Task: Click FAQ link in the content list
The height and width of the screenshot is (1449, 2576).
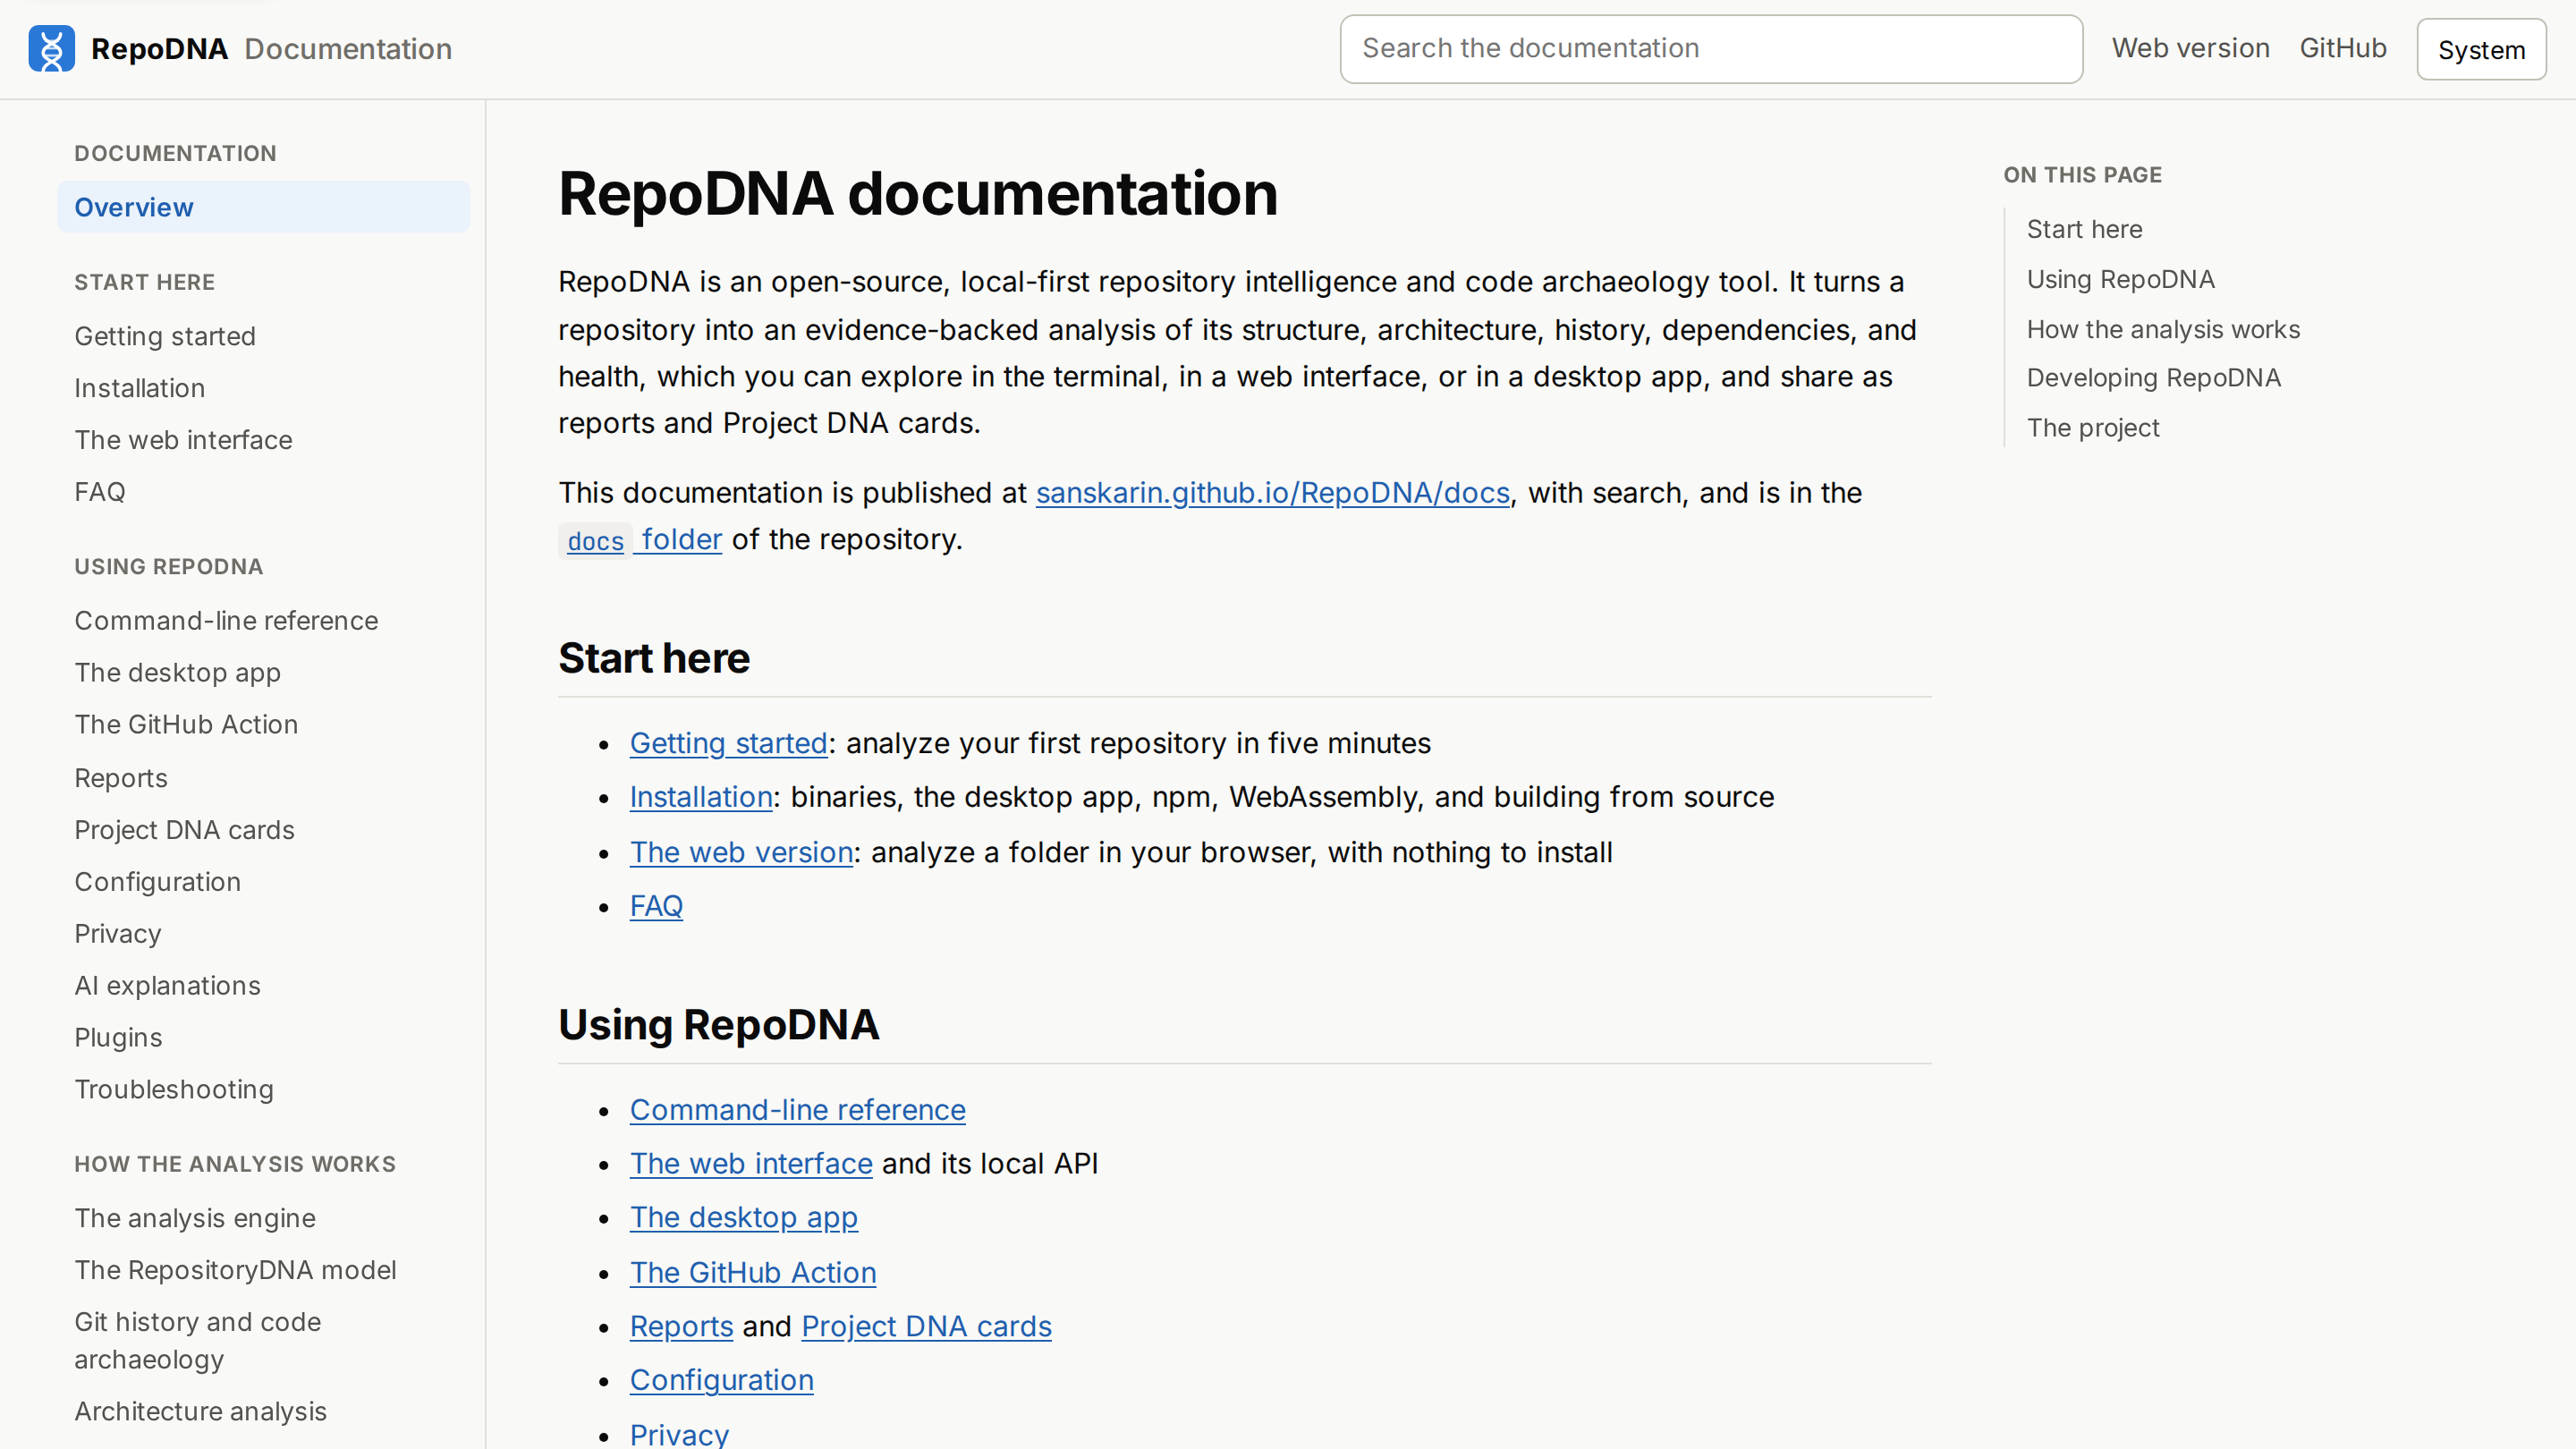Action: 656,906
